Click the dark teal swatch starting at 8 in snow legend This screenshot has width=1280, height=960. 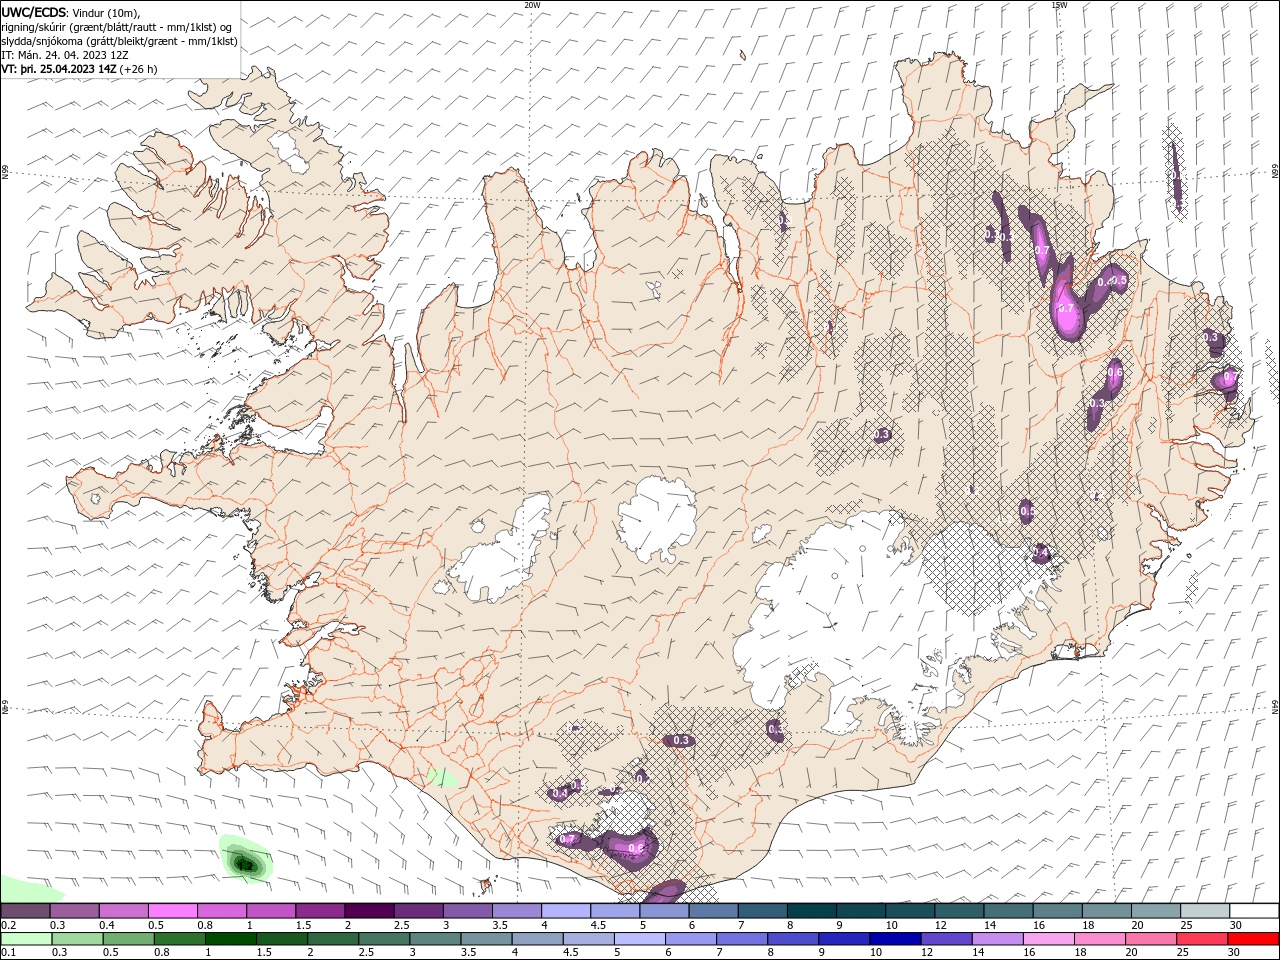tap(810, 911)
